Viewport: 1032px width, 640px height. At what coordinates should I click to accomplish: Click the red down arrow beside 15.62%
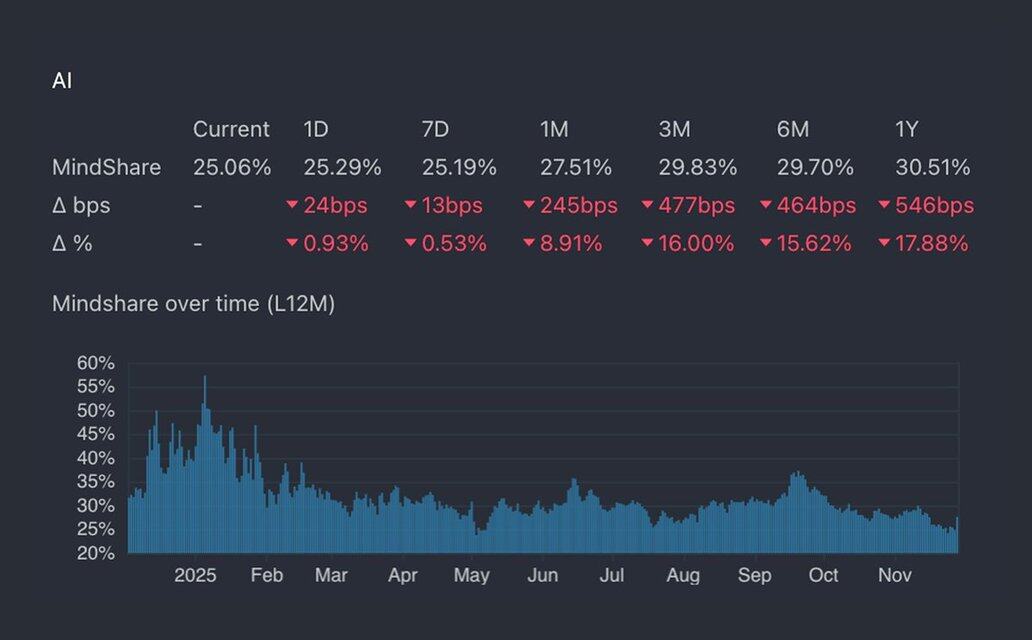pos(766,243)
